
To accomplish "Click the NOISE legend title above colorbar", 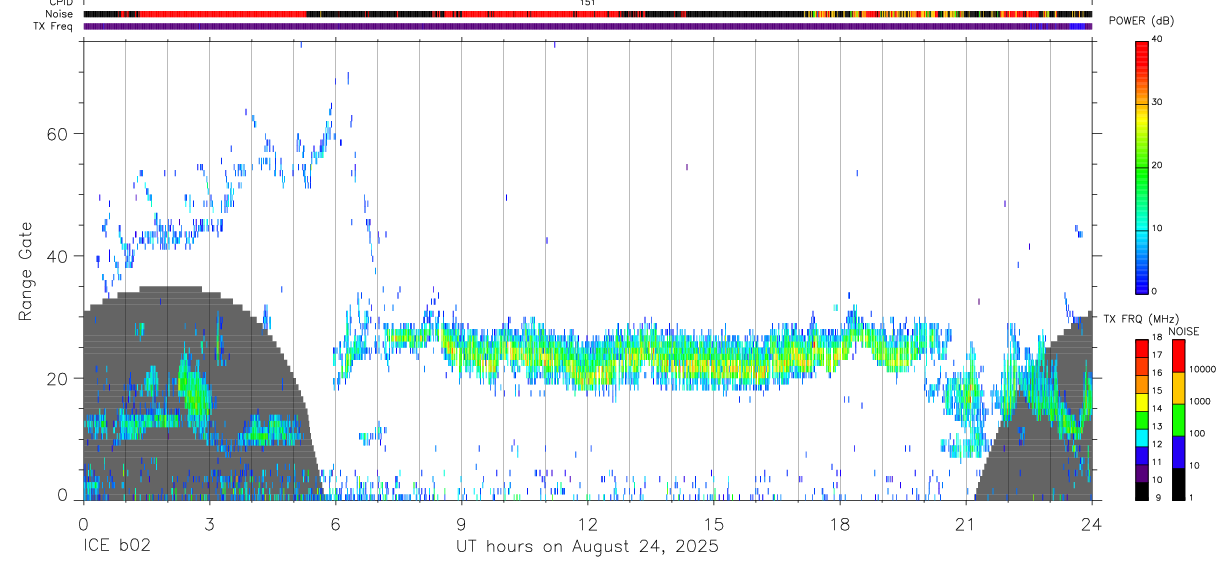I will 1183,331.
